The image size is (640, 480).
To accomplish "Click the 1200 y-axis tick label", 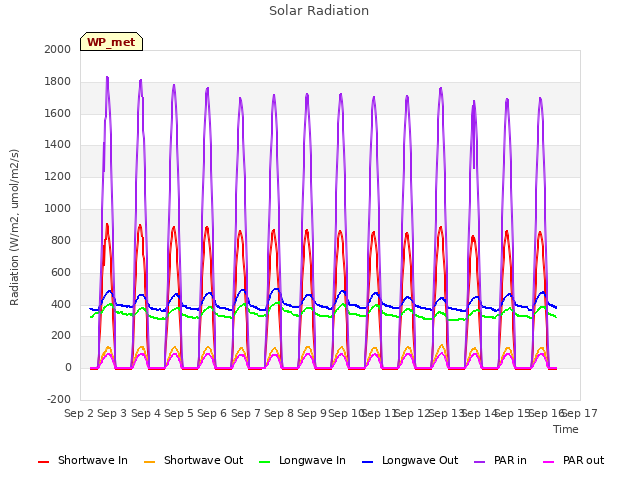I will [58, 176].
